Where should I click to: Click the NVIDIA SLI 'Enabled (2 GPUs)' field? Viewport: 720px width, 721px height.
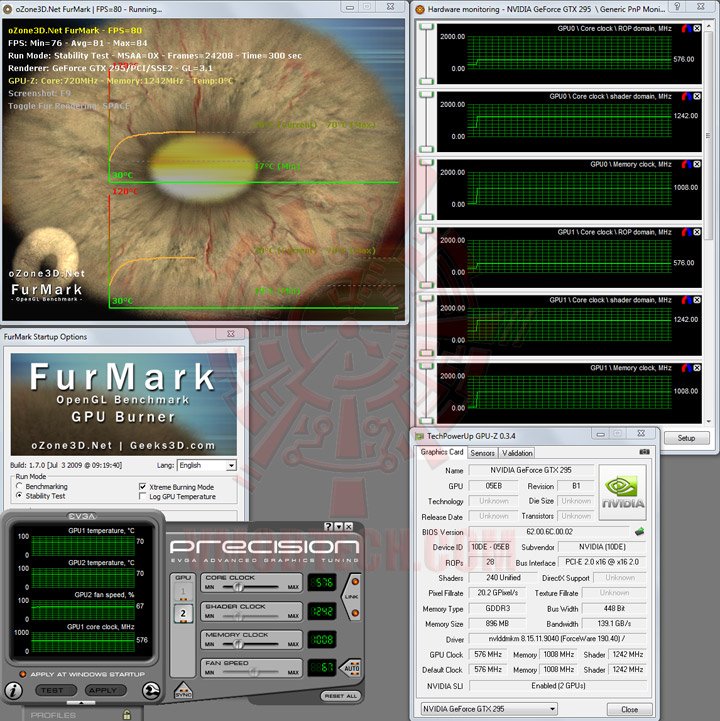pos(558,685)
